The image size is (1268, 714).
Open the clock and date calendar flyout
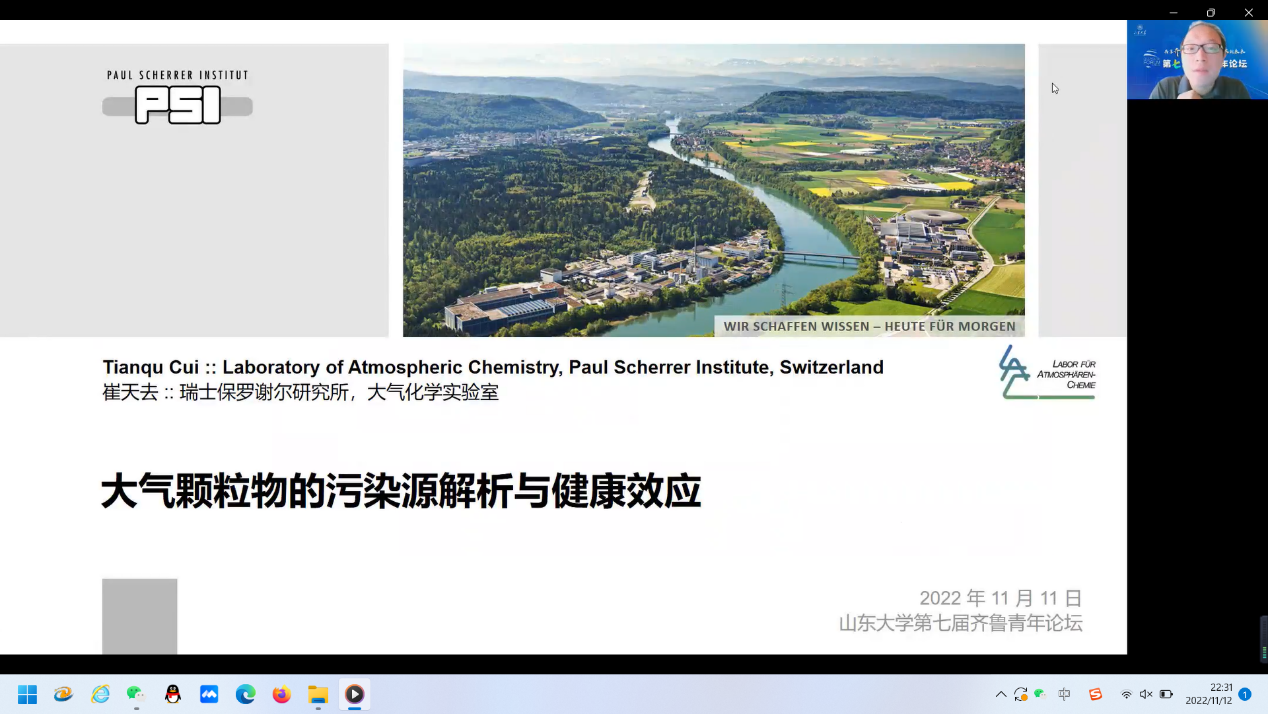(1208, 694)
